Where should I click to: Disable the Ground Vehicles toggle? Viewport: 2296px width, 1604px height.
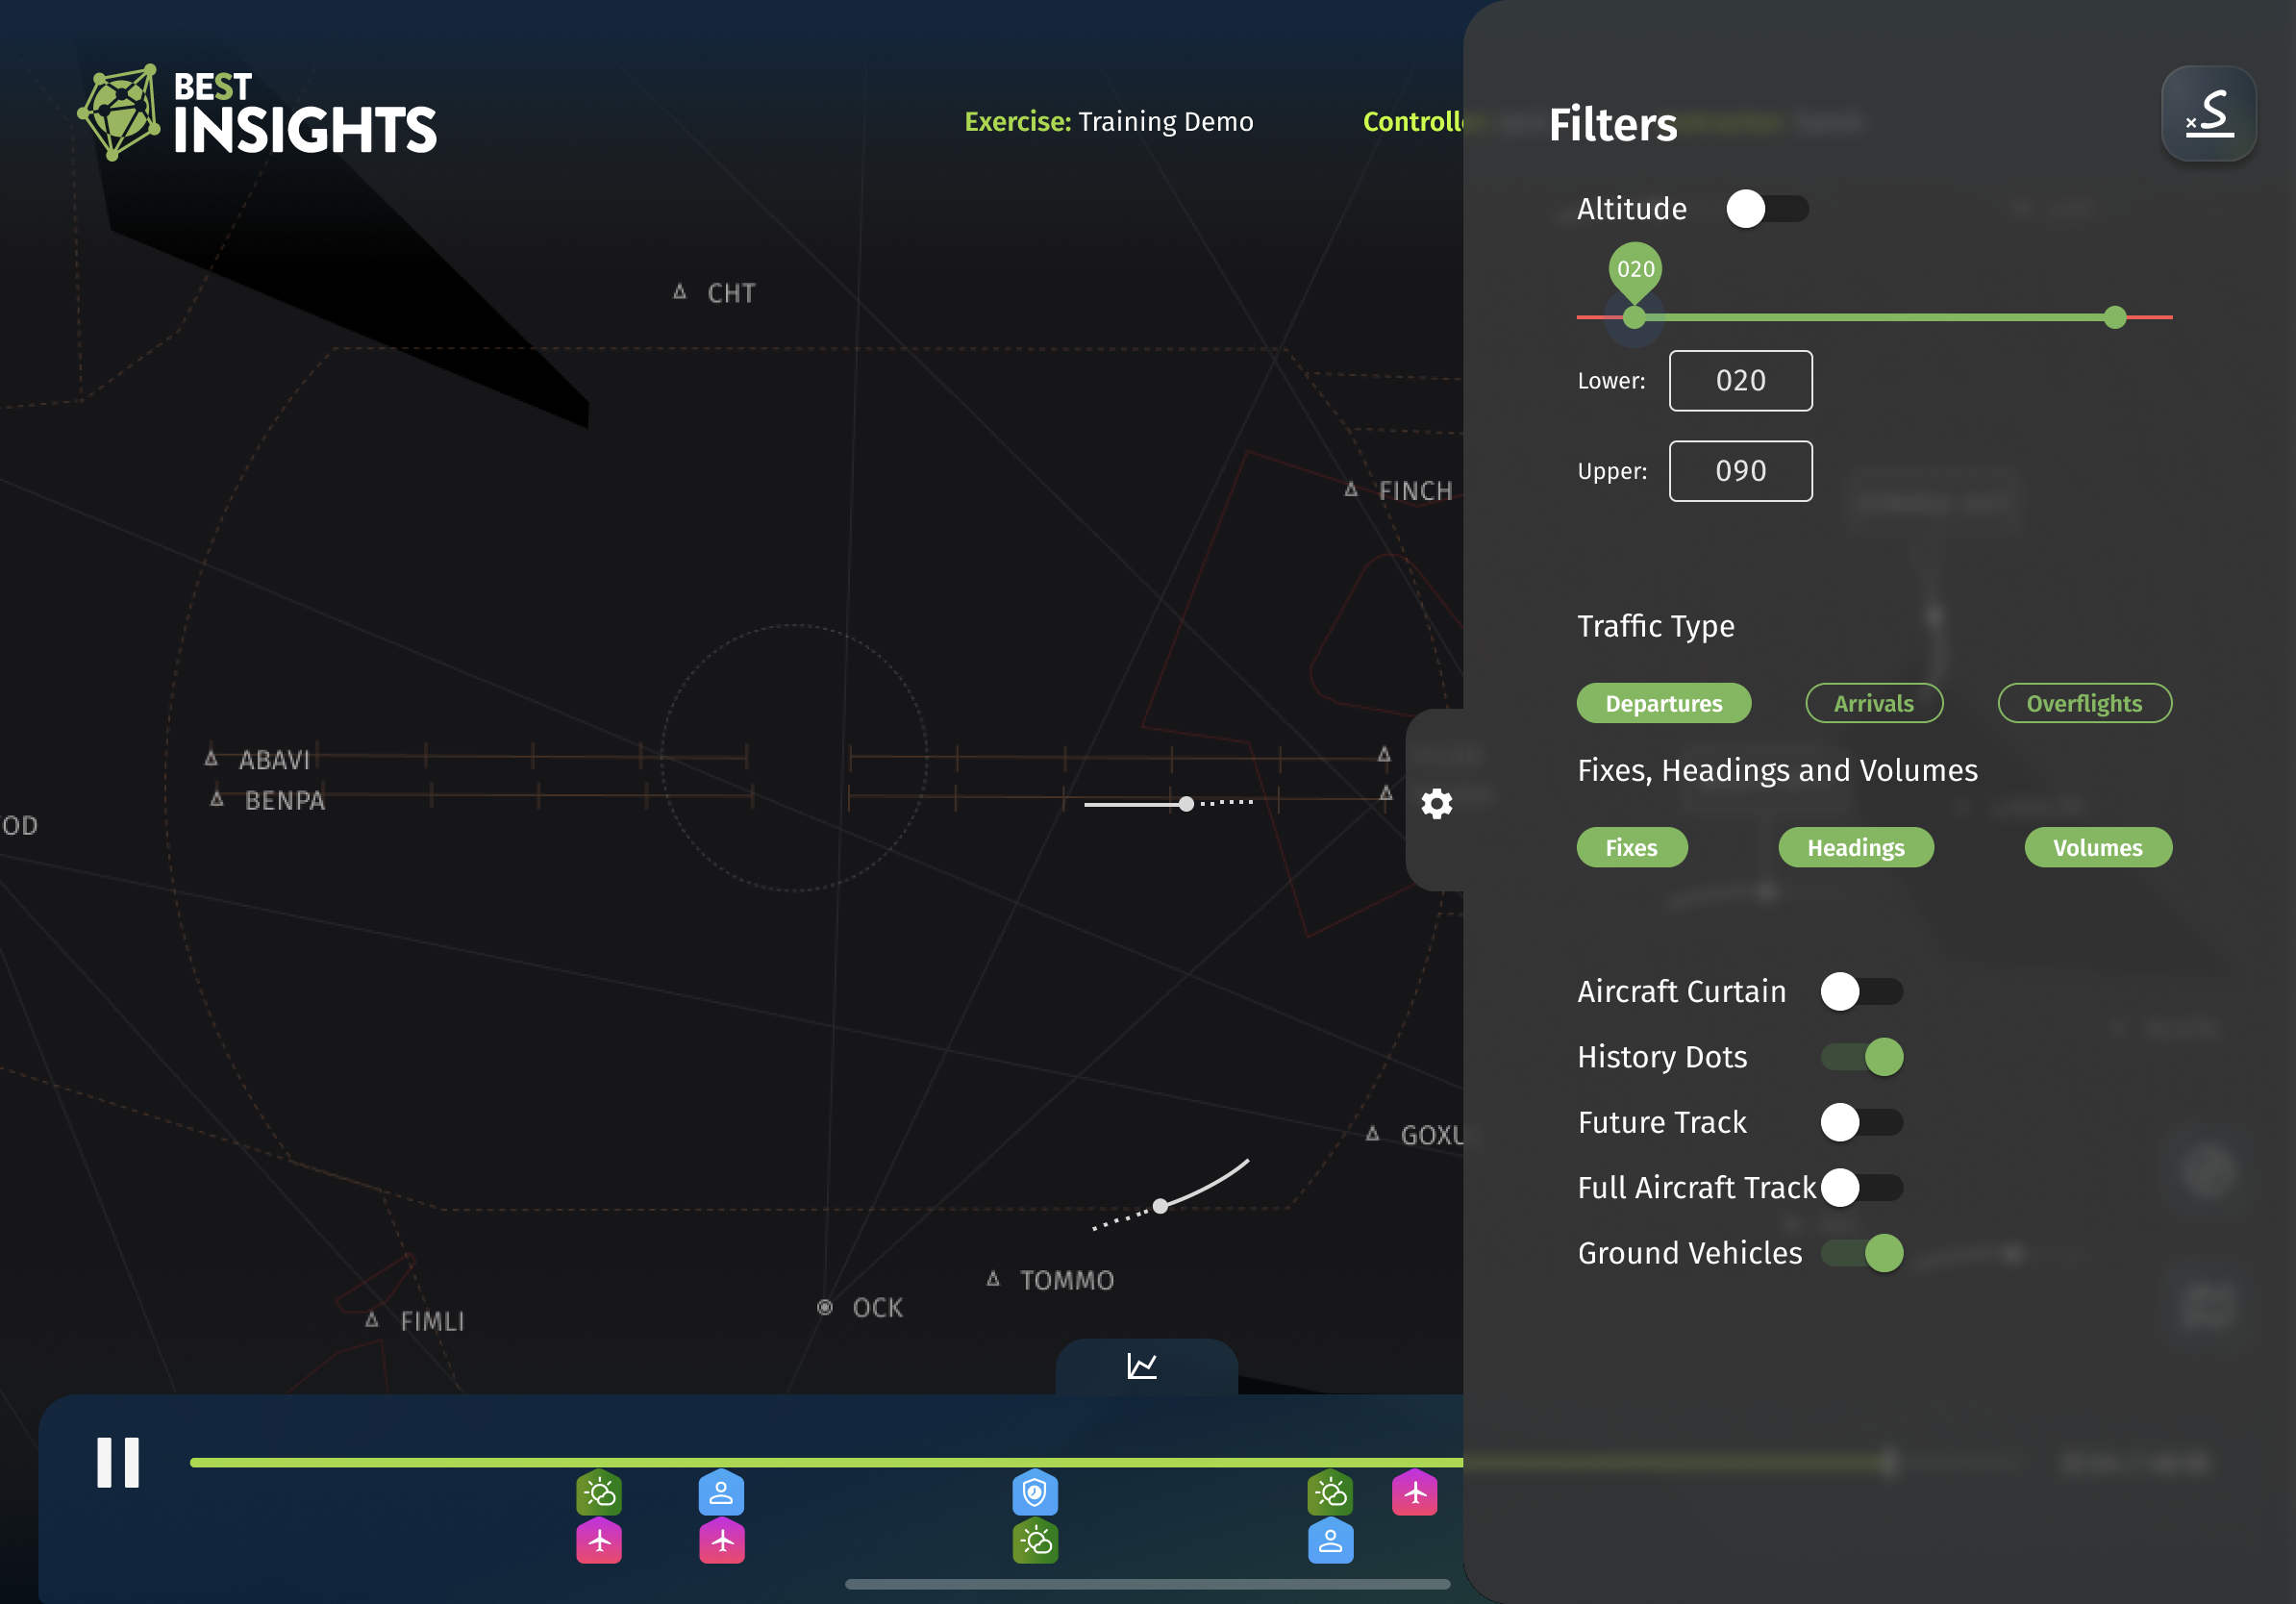tap(1861, 1252)
